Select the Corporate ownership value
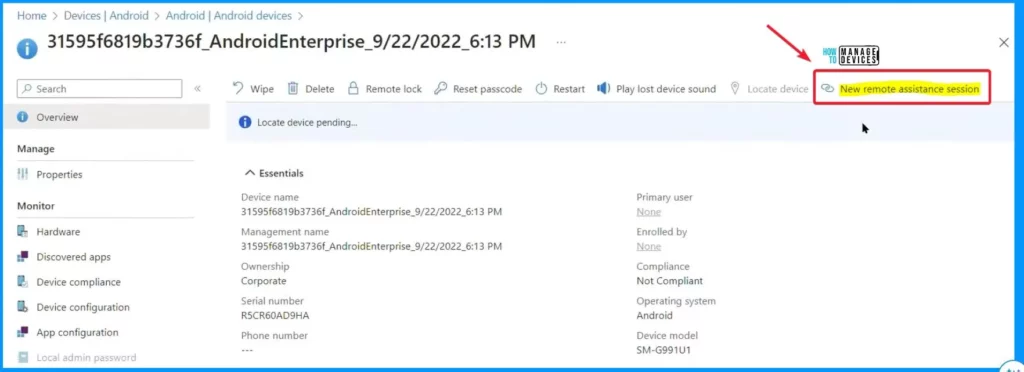Screen dimensions: 1024x372 (x=263, y=281)
